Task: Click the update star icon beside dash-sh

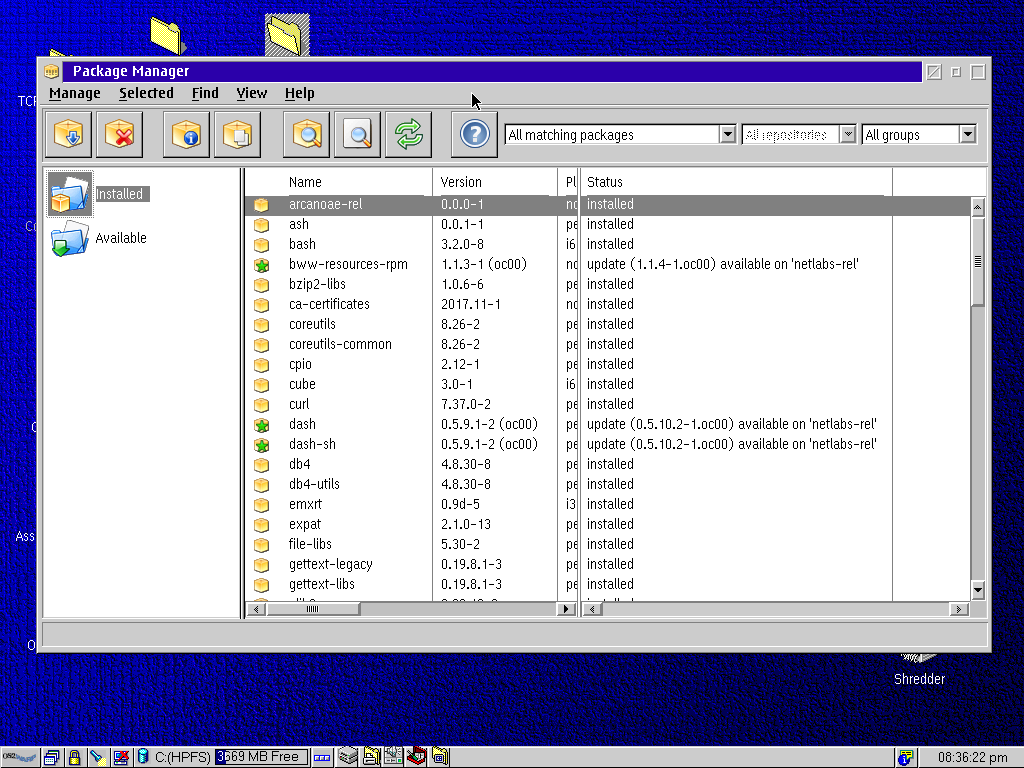Action: 262,445
